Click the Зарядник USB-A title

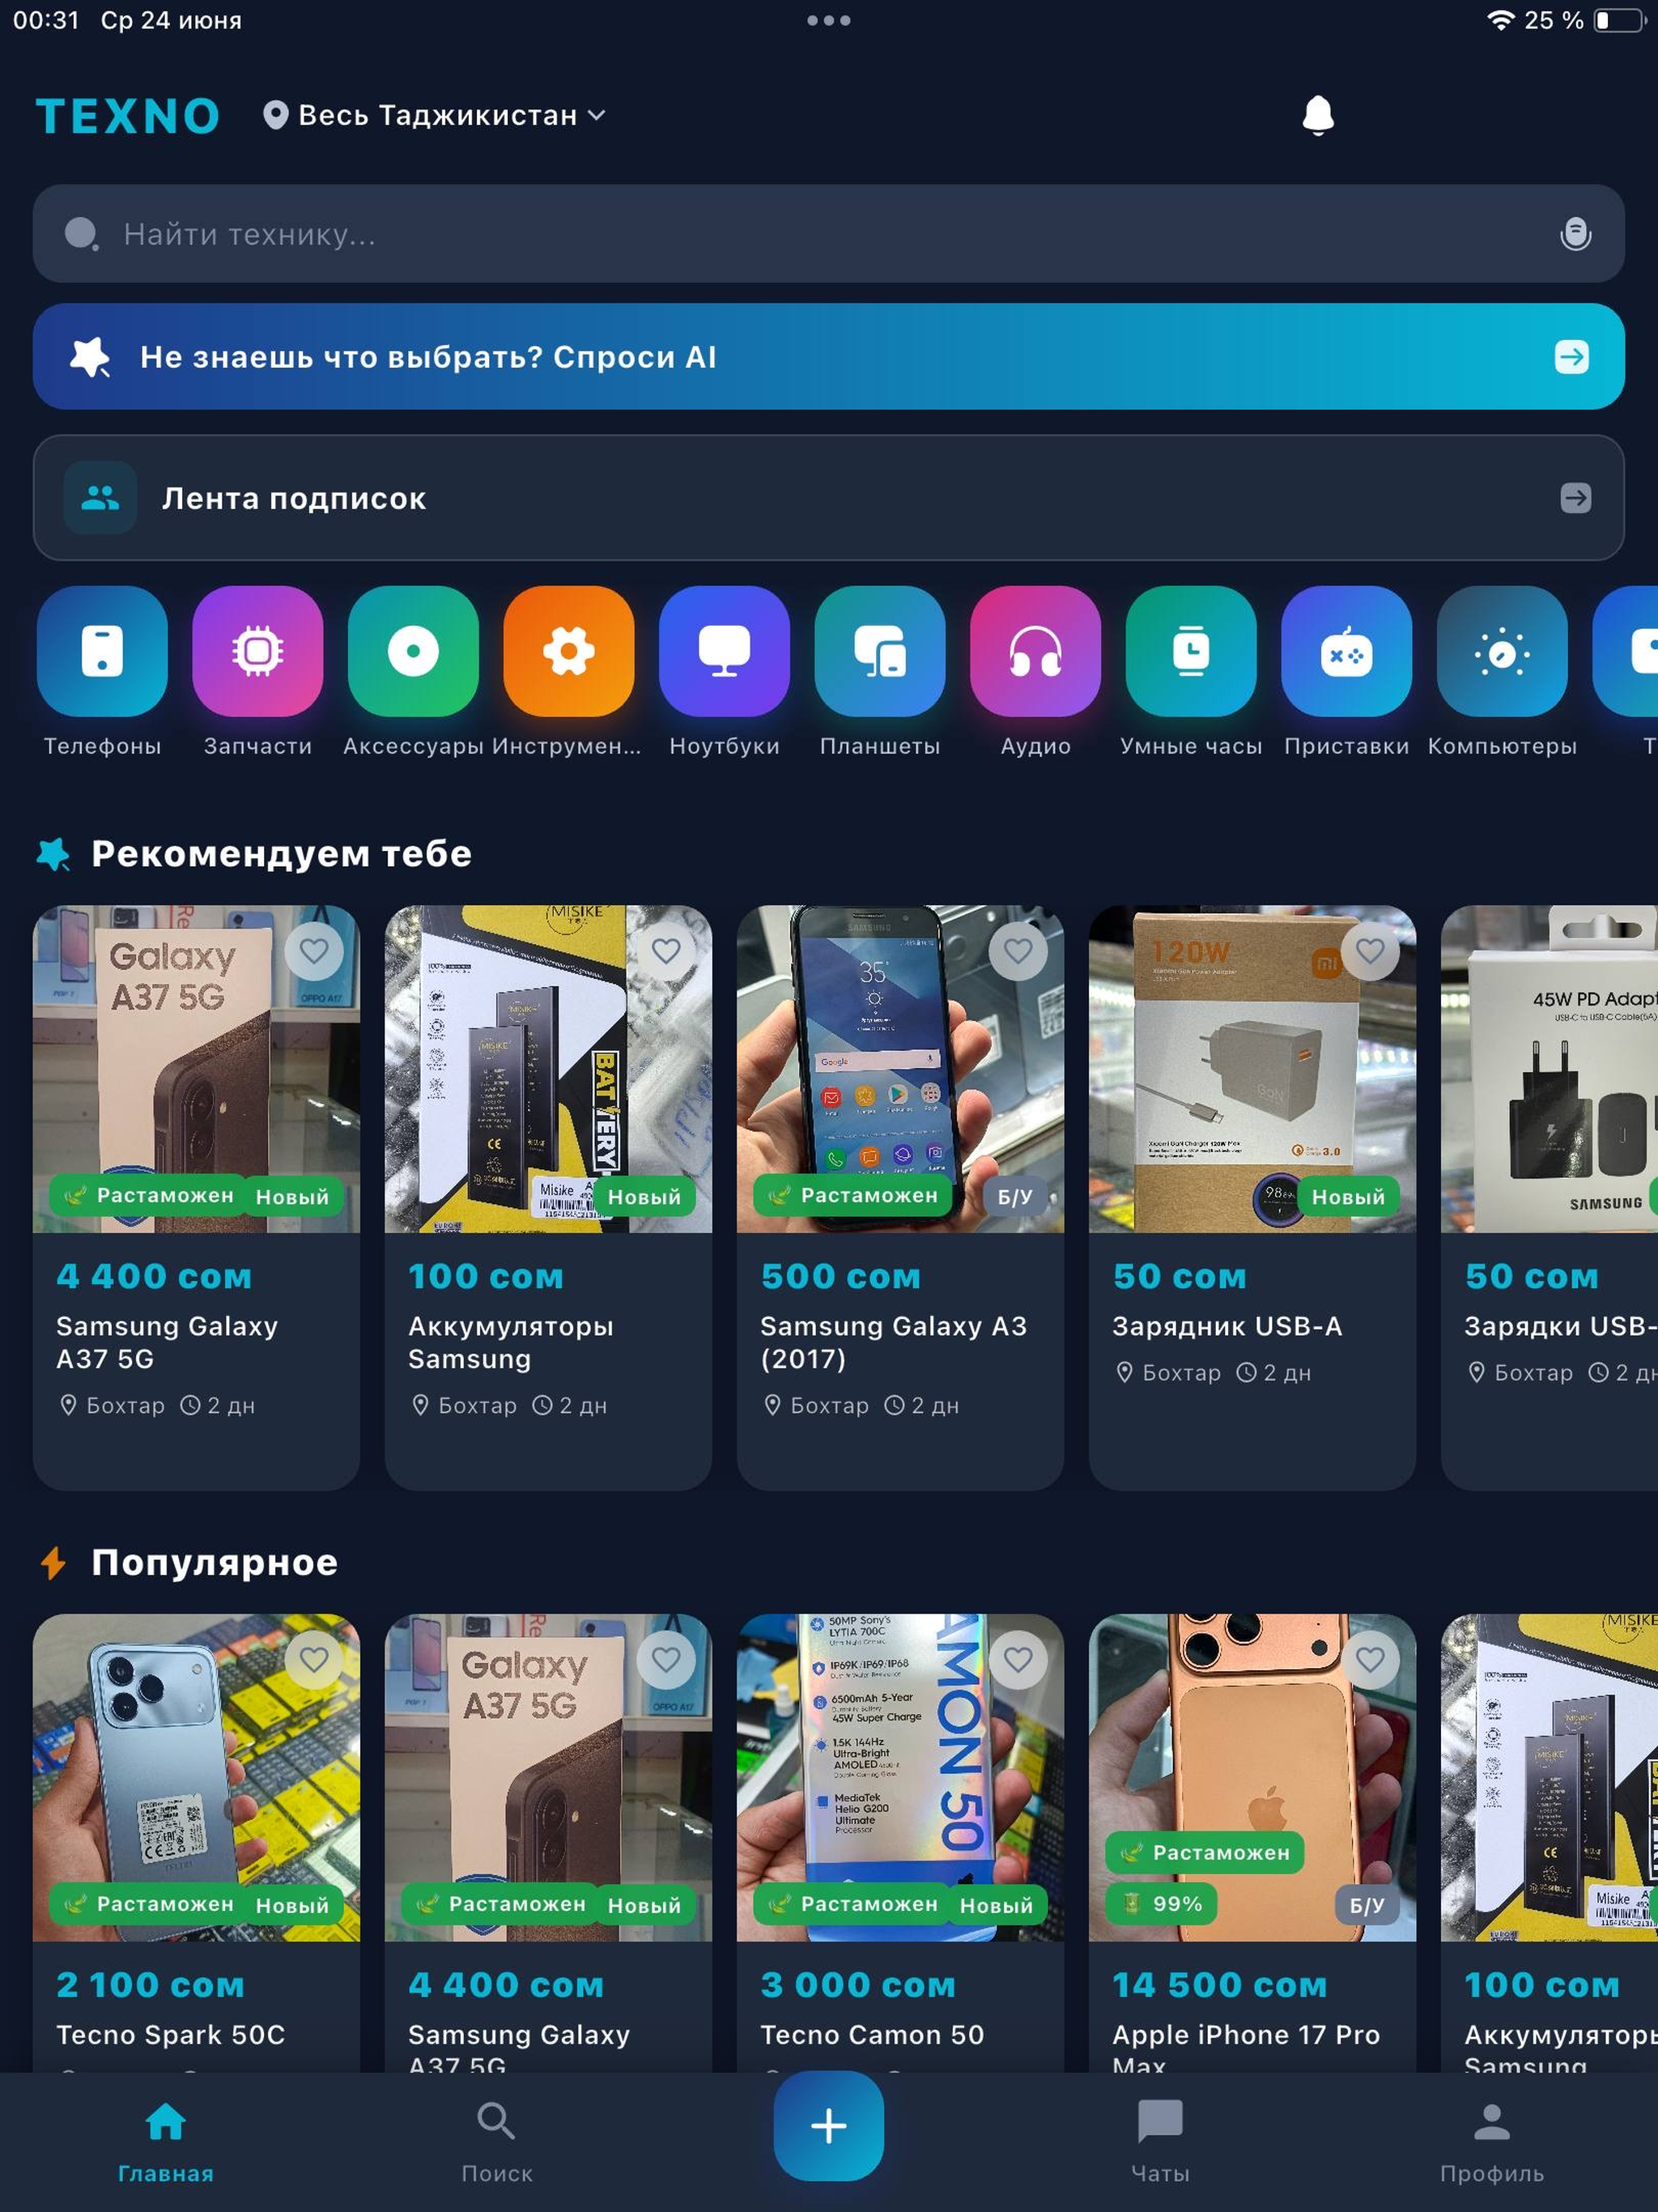coord(1227,1326)
